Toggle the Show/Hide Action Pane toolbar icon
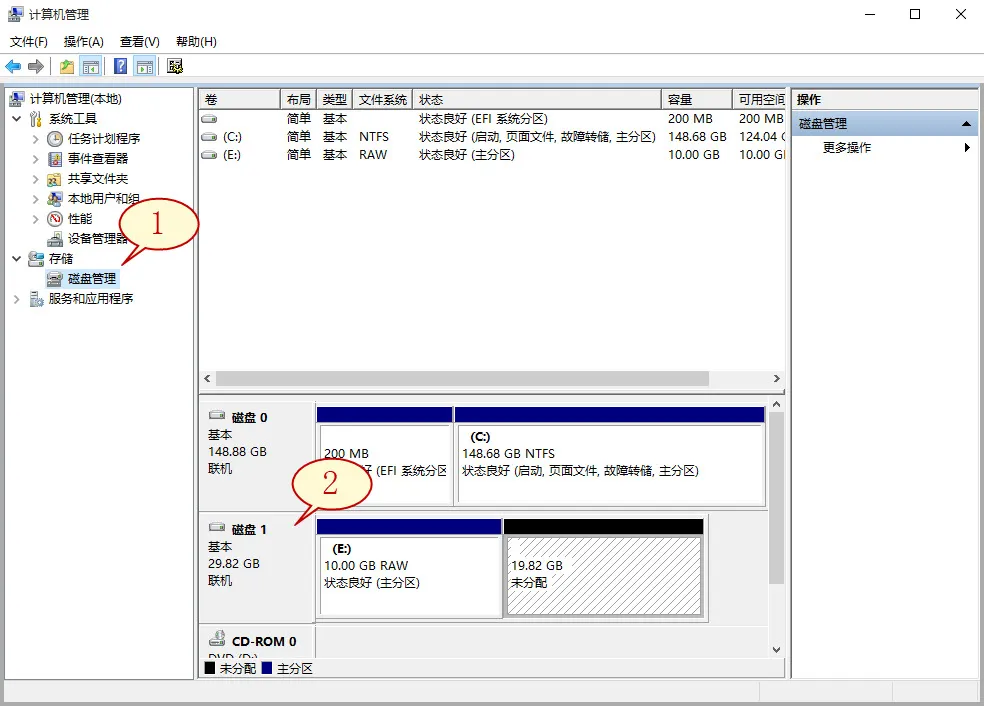Screen dimensions: 984x706 click(x=145, y=67)
